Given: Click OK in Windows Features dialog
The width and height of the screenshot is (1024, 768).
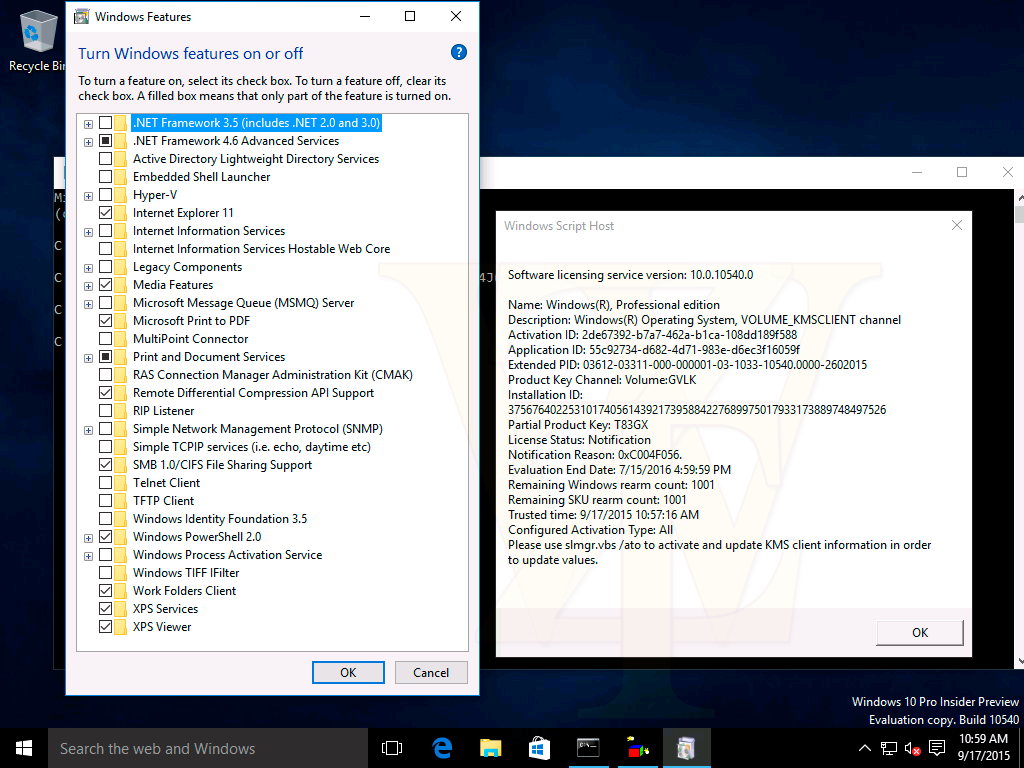Looking at the screenshot, I should (x=348, y=673).
